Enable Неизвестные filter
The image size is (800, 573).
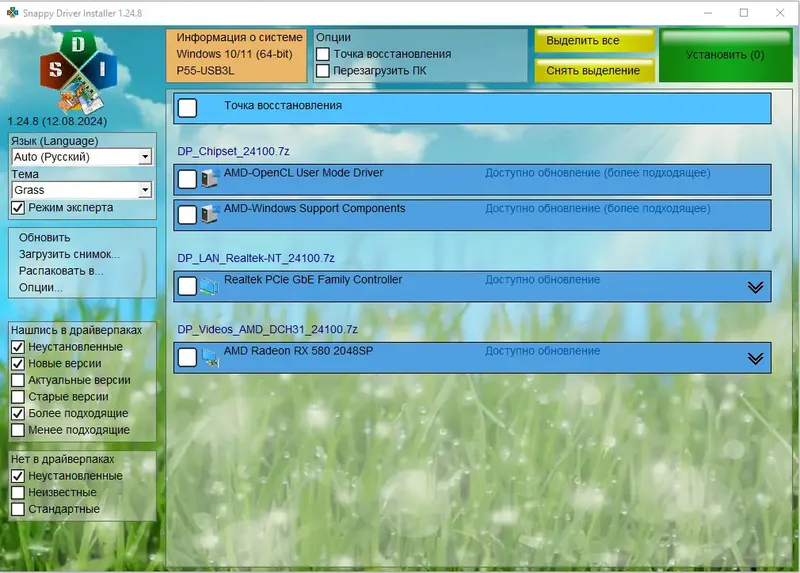point(18,492)
